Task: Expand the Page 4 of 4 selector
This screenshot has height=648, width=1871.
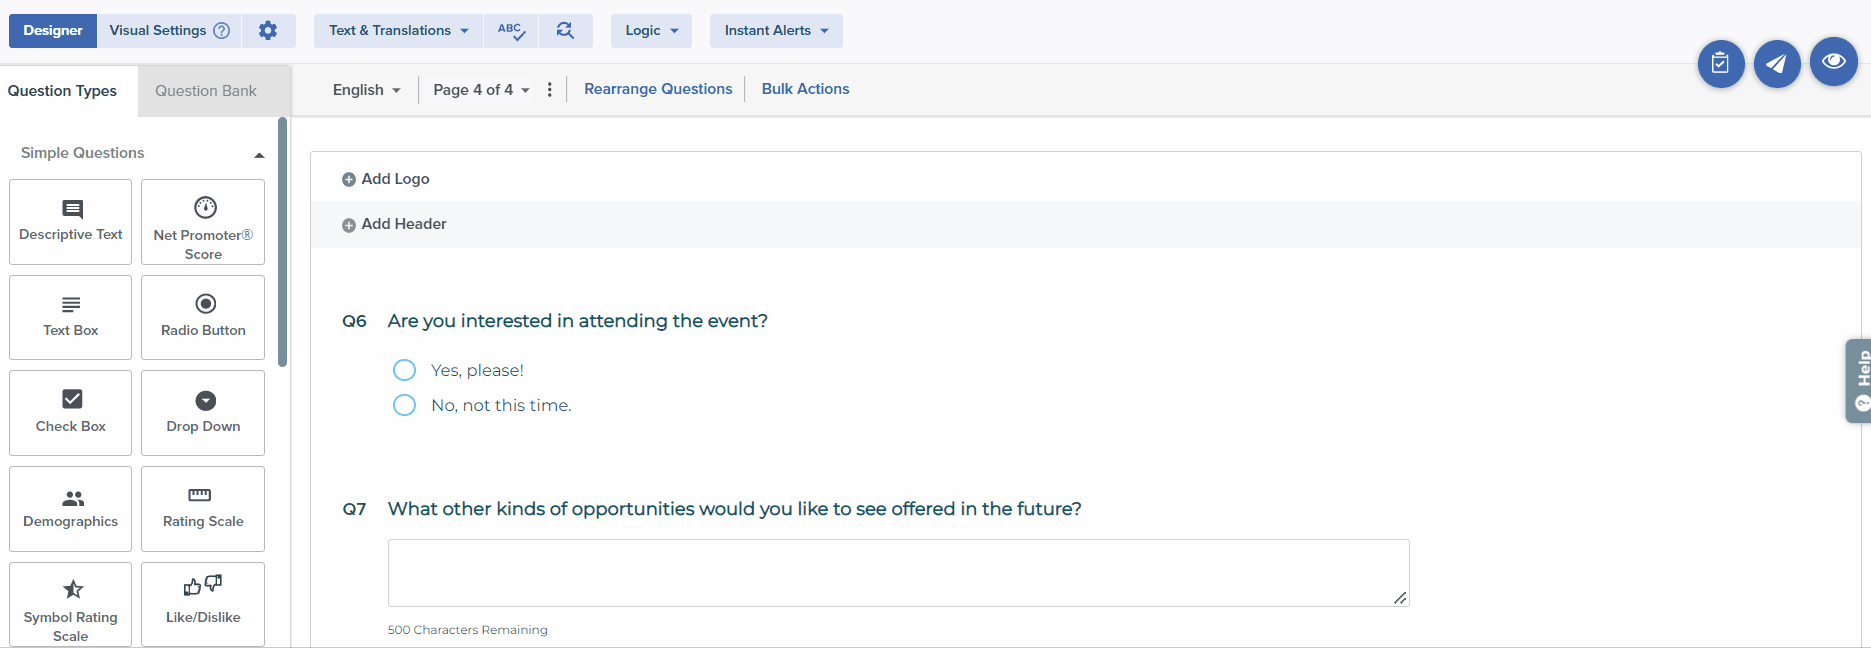Action: pyautogui.click(x=481, y=90)
